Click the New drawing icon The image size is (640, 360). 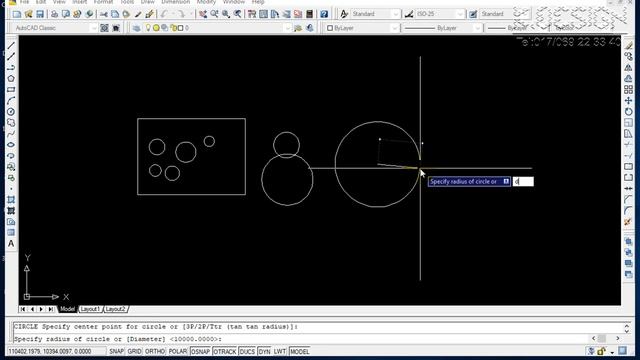tap(17, 14)
